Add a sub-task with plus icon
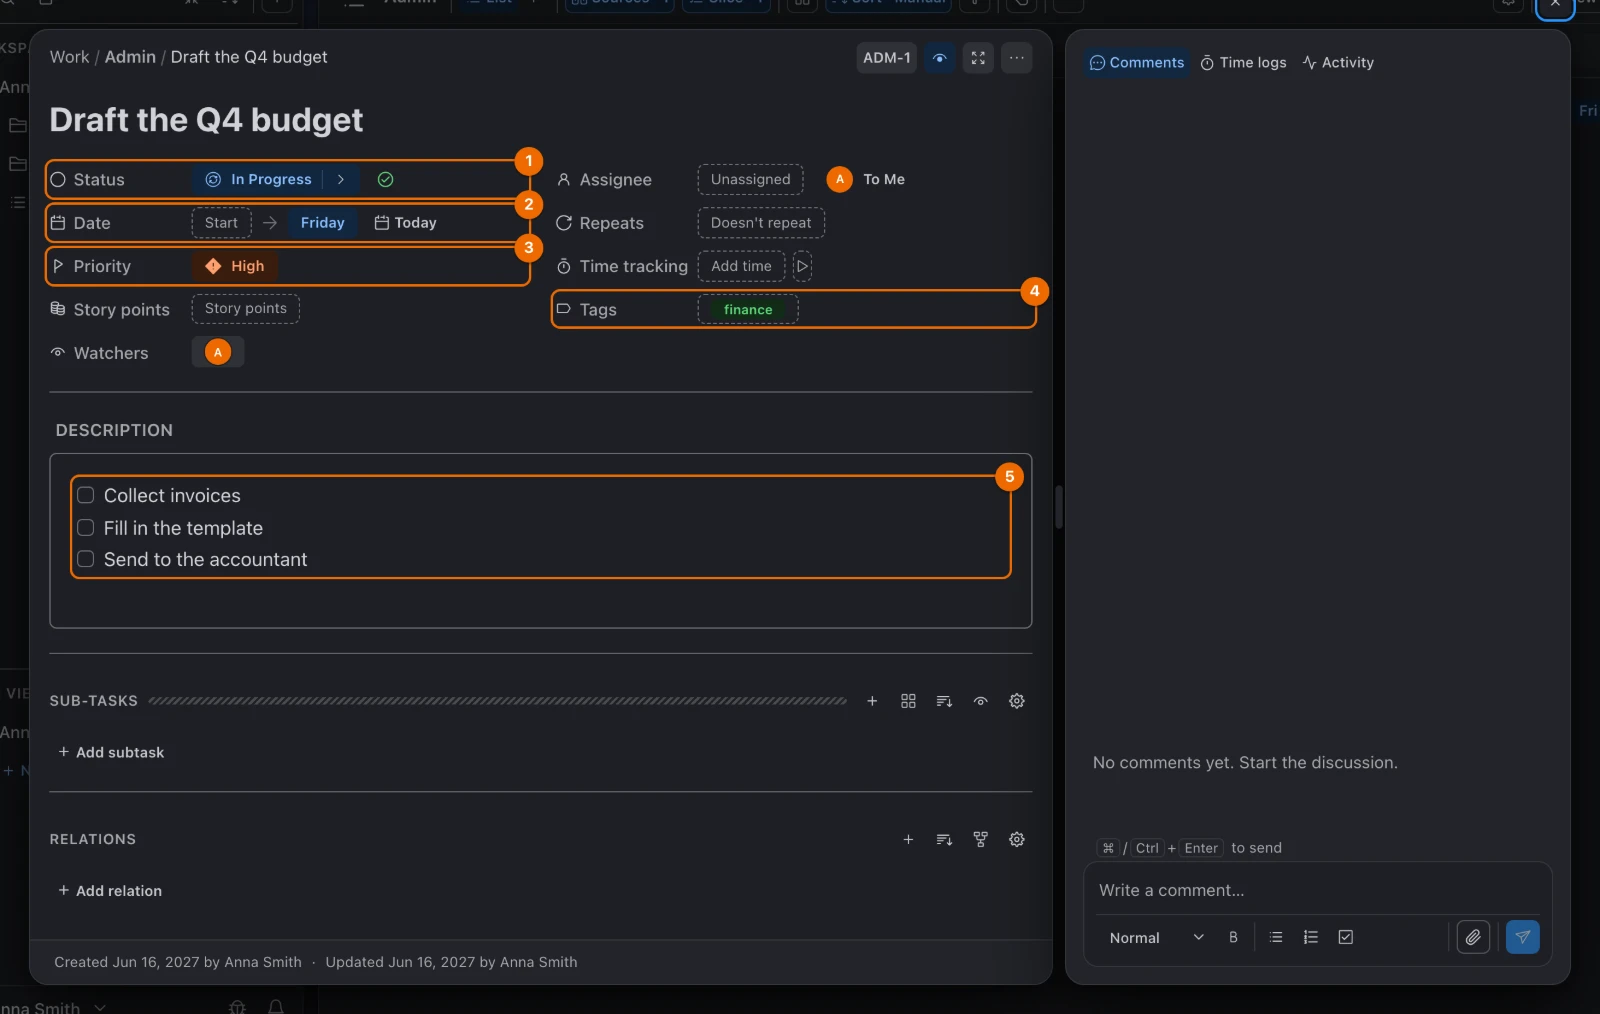The width and height of the screenshot is (1600, 1014). tap(872, 701)
